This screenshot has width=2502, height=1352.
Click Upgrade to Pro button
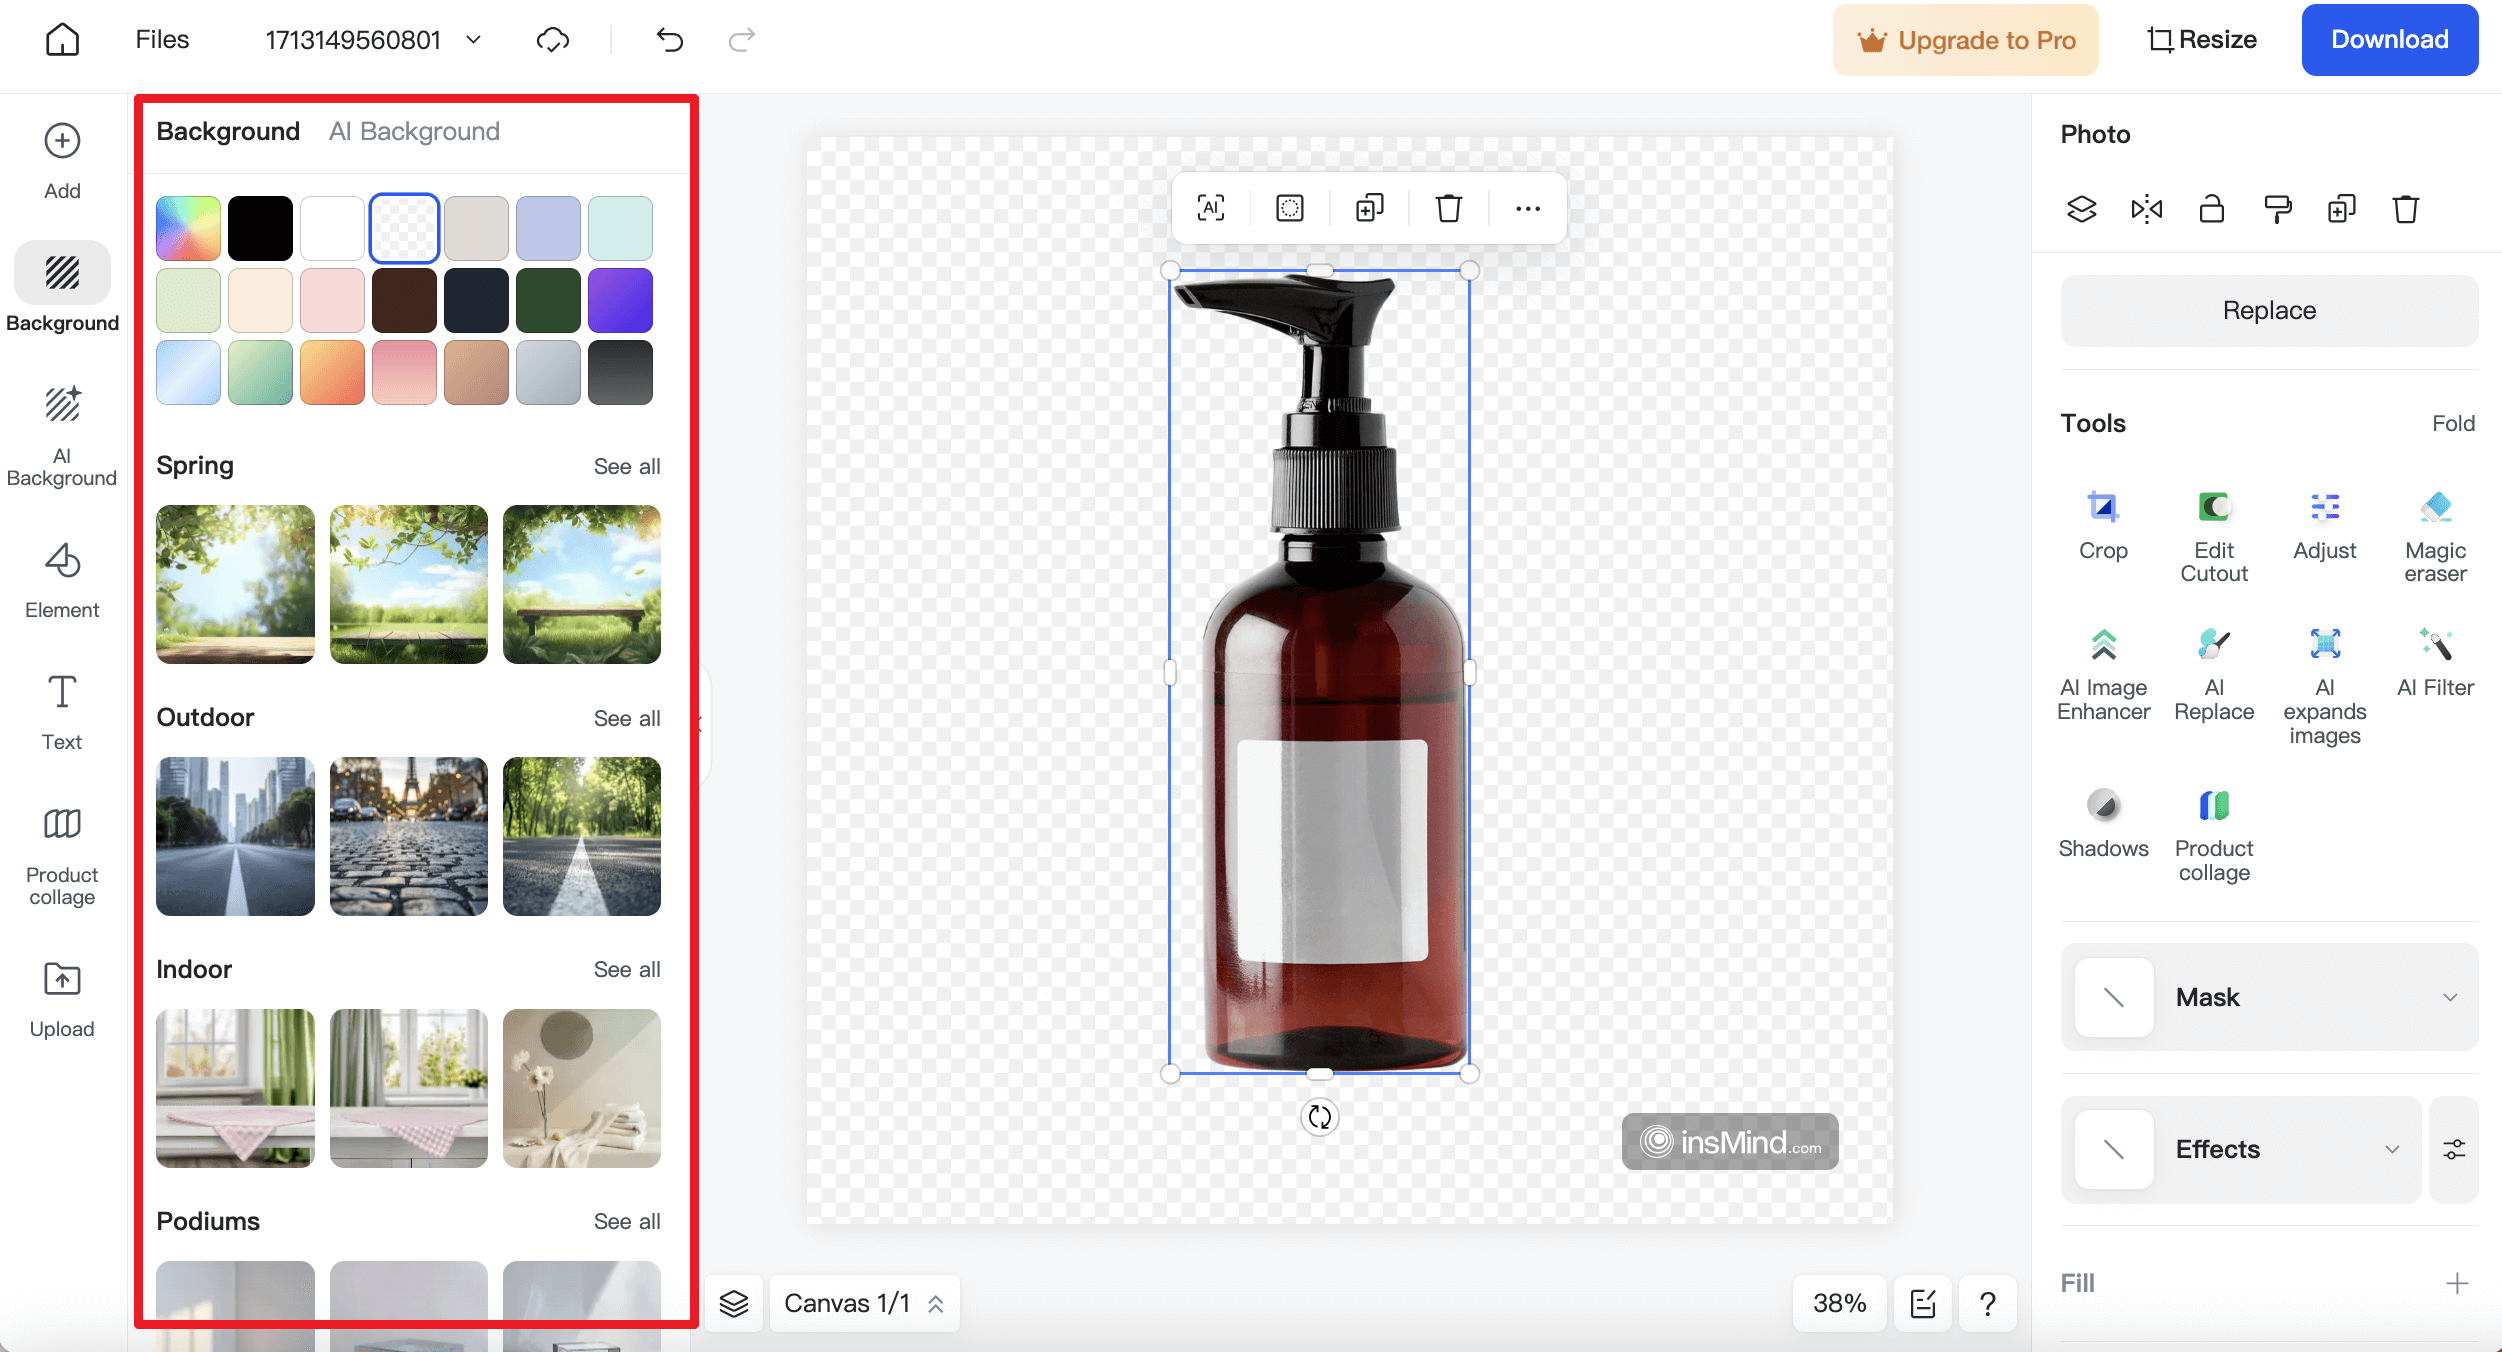coord(1965,40)
